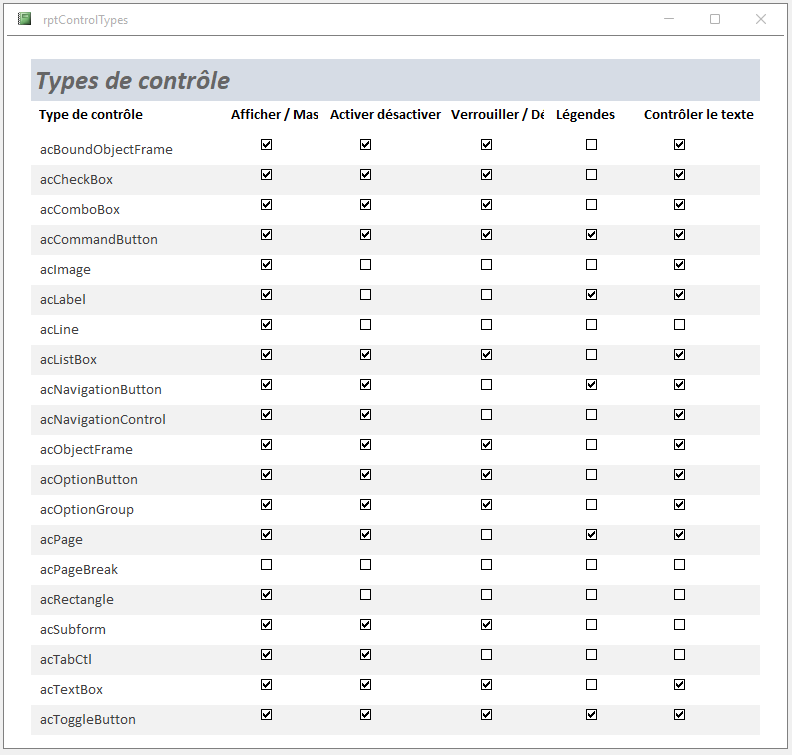Viewport: 792px width, 755px height.
Task: Check acPageBreak Légendes checkbox
Action: [591, 565]
